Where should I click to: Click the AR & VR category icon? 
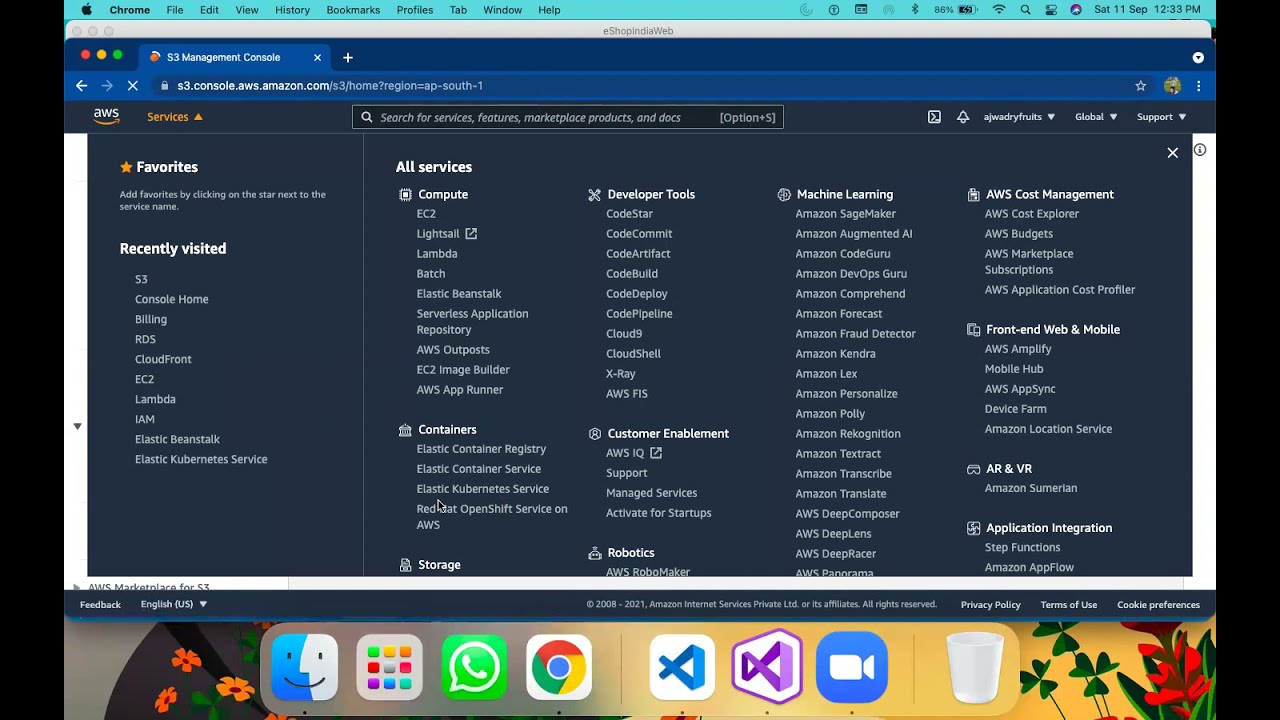pyautogui.click(x=973, y=469)
